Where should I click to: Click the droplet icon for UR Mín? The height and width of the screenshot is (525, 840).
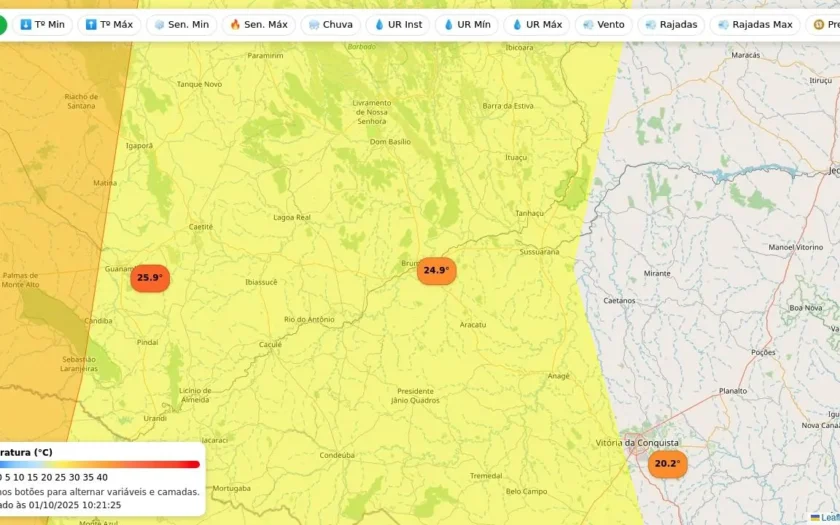448,25
